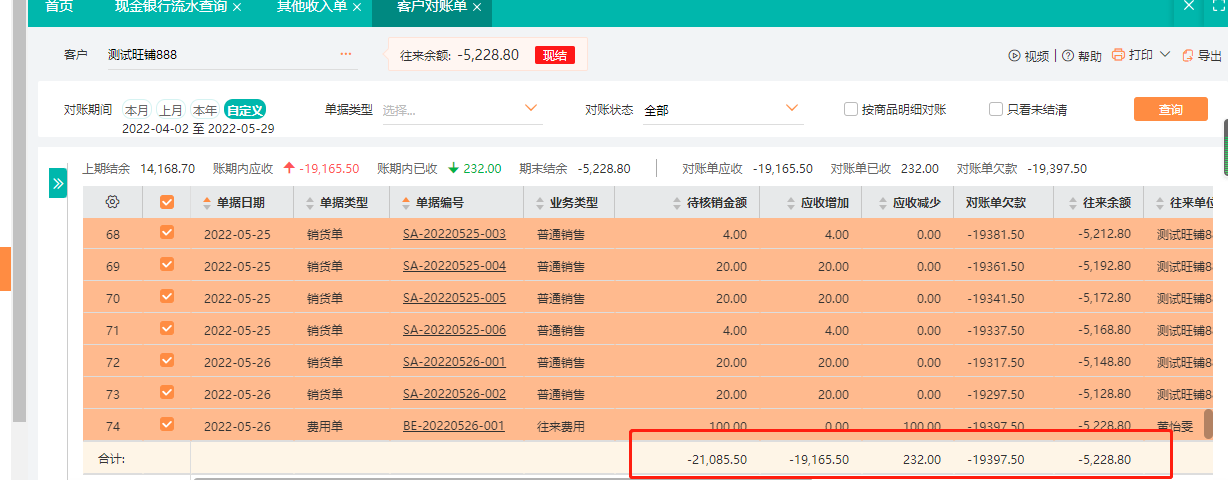
Task: Check the 只看未结清 option
Action: click(996, 109)
